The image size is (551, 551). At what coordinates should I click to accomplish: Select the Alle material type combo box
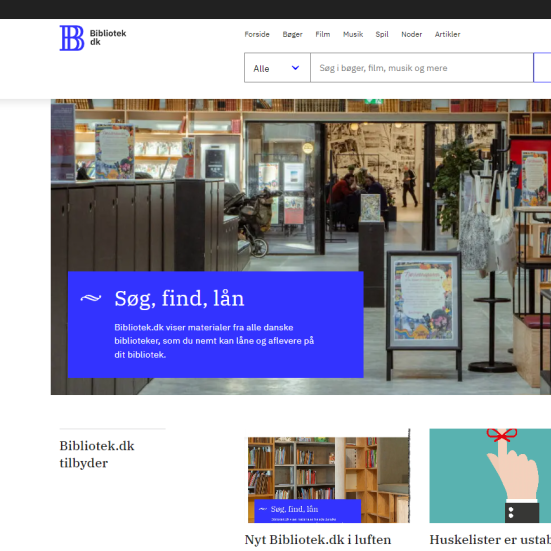(x=277, y=68)
